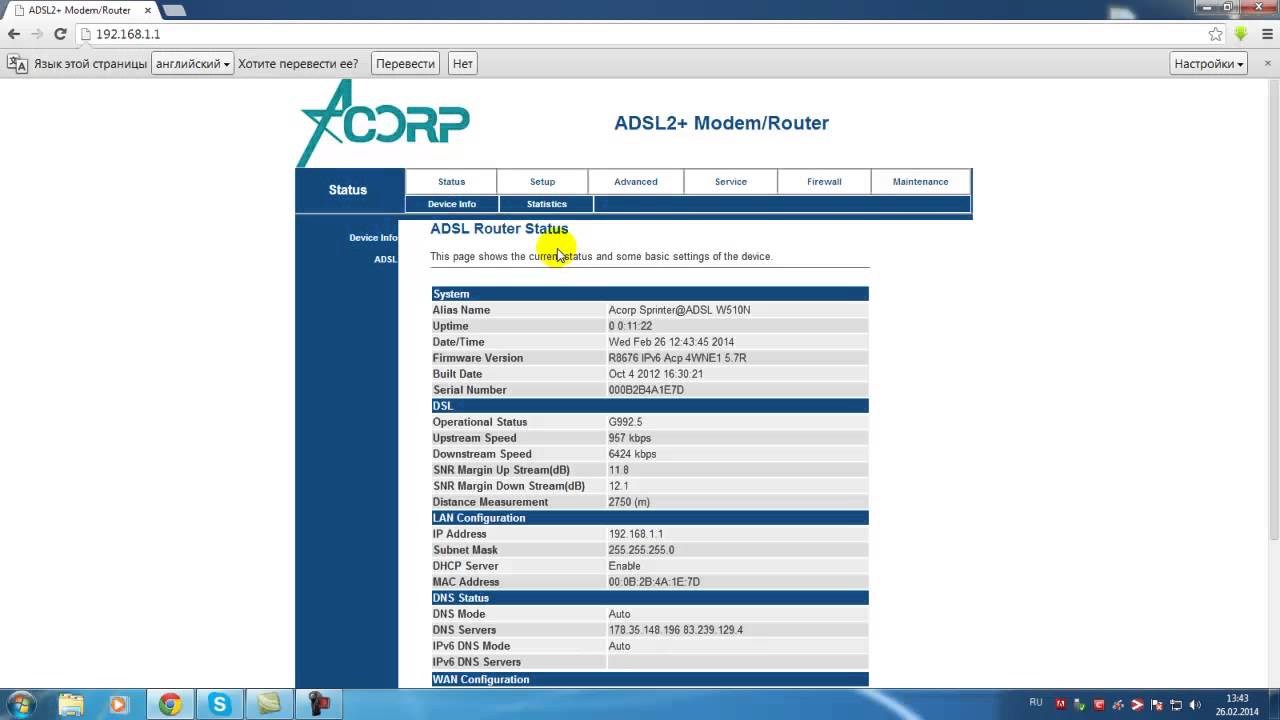The width and height of the screenshot is (1280, 720).
Task: Click the red M tray icon
Action: coord(1061,704)
